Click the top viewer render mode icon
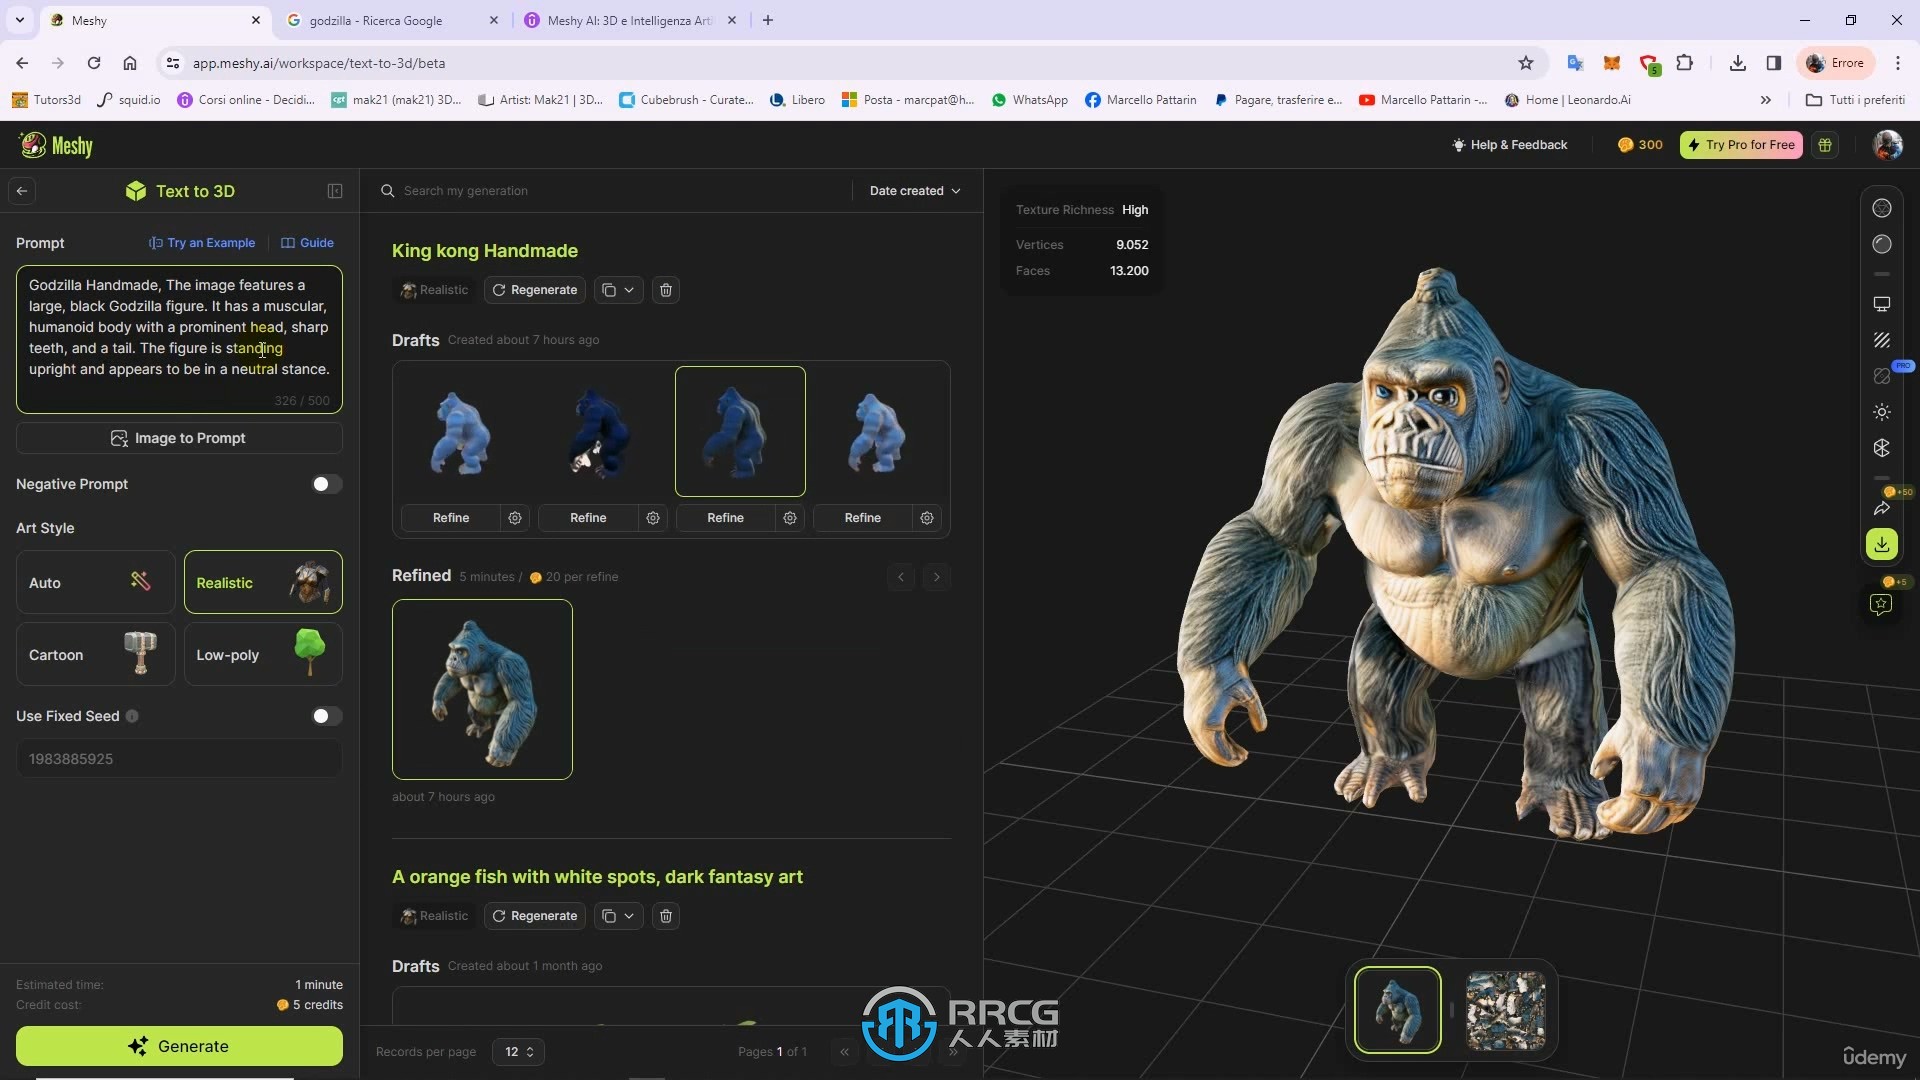This screenshot has height=1080, width=1920. tap(1882, 208)
